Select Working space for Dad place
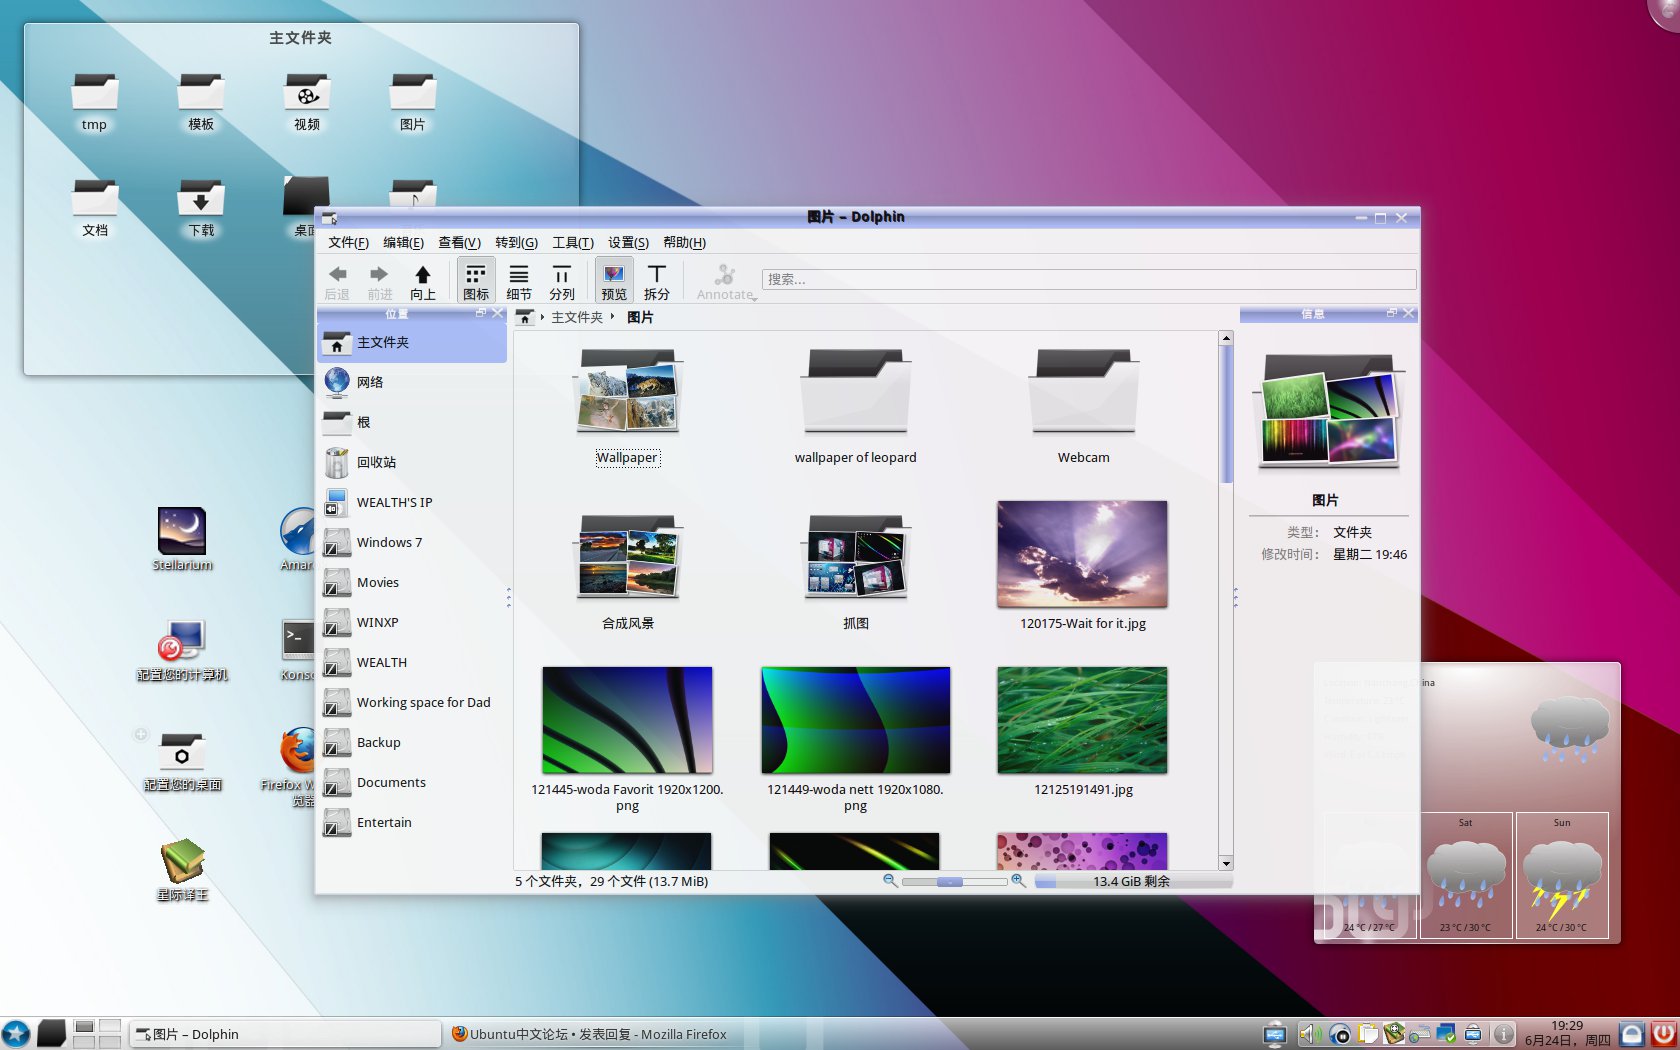Viewport: 1680px width, 1050px height. tap(412, 702)
